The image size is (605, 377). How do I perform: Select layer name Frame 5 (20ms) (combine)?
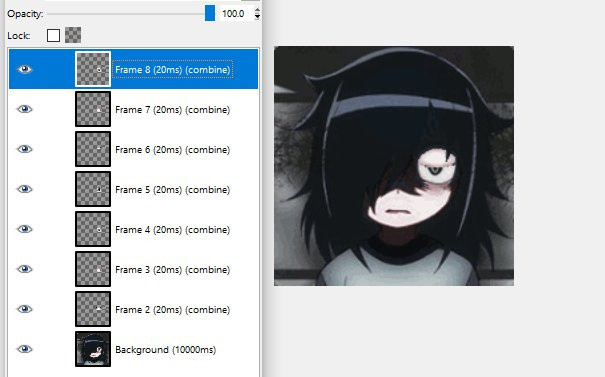tap(172, 190)
